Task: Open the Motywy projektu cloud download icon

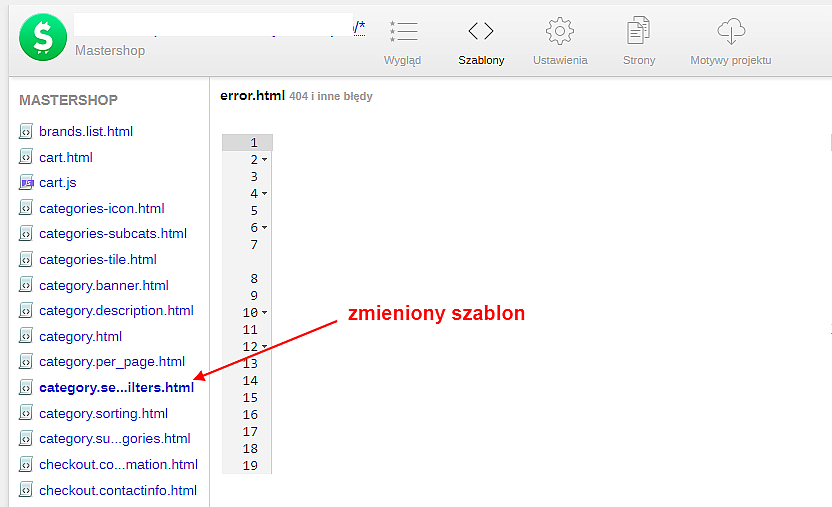Action: 731,31
